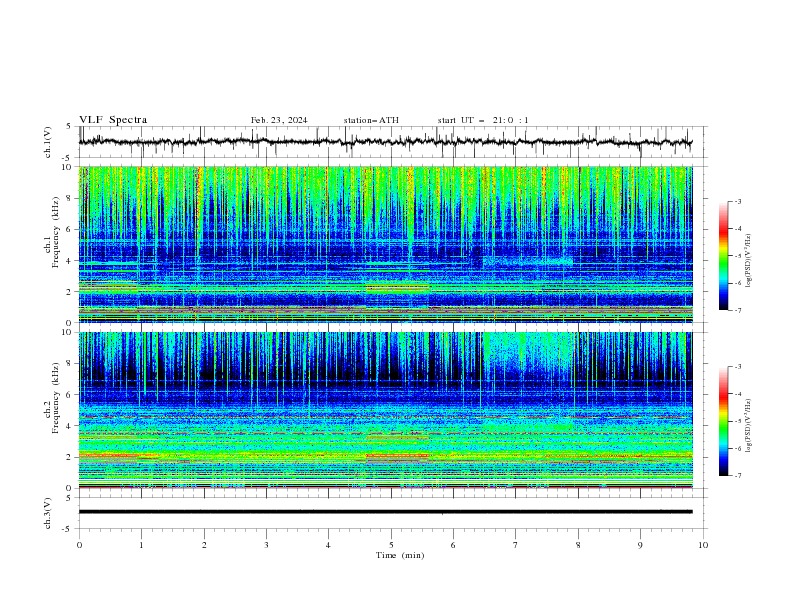Click the "VLF Spectra" title text
This screenshot has height=612, width=792.
coord(113,120)
